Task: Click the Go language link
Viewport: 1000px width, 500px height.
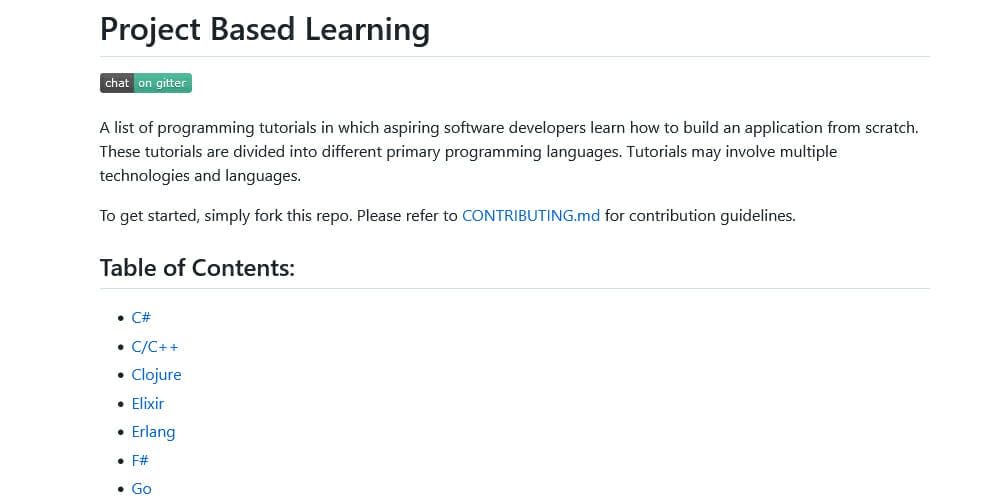Action: coord(142,489)
